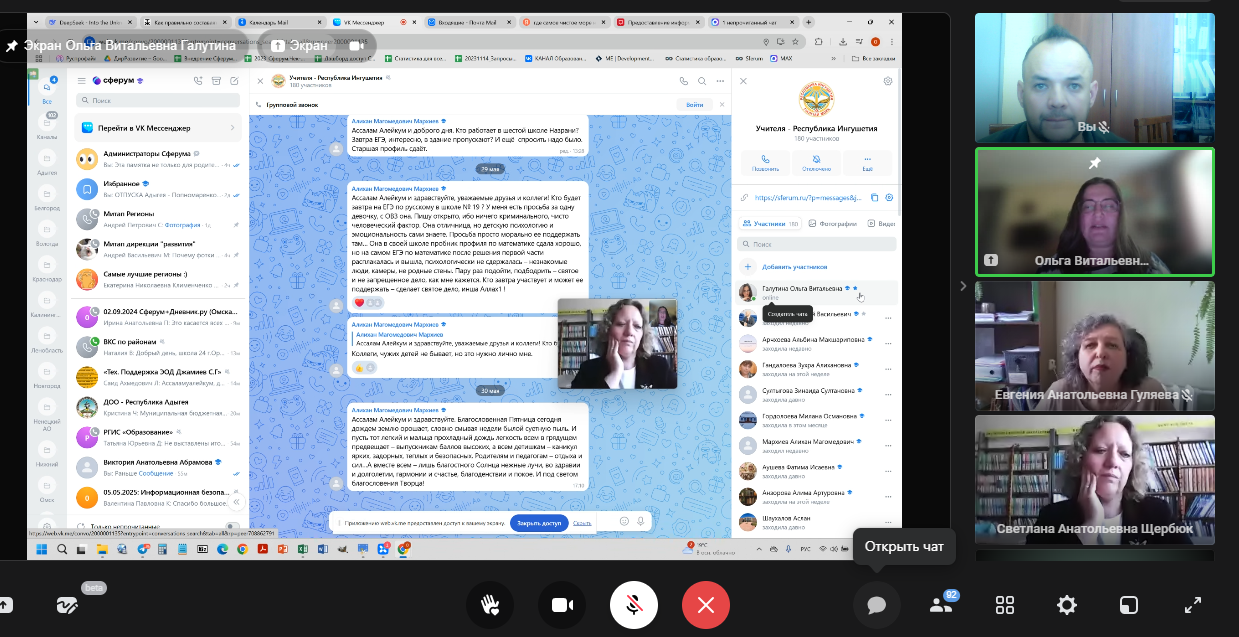Select Светлана Анатольевна Щербюк video tile
The image size is (1239, 637).
(x=1094, y=478)
